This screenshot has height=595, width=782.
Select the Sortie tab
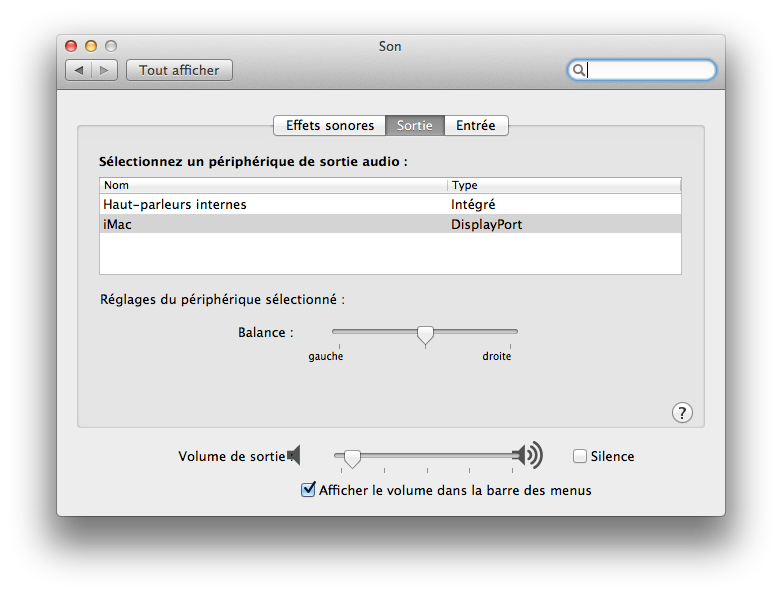[414, 125]
